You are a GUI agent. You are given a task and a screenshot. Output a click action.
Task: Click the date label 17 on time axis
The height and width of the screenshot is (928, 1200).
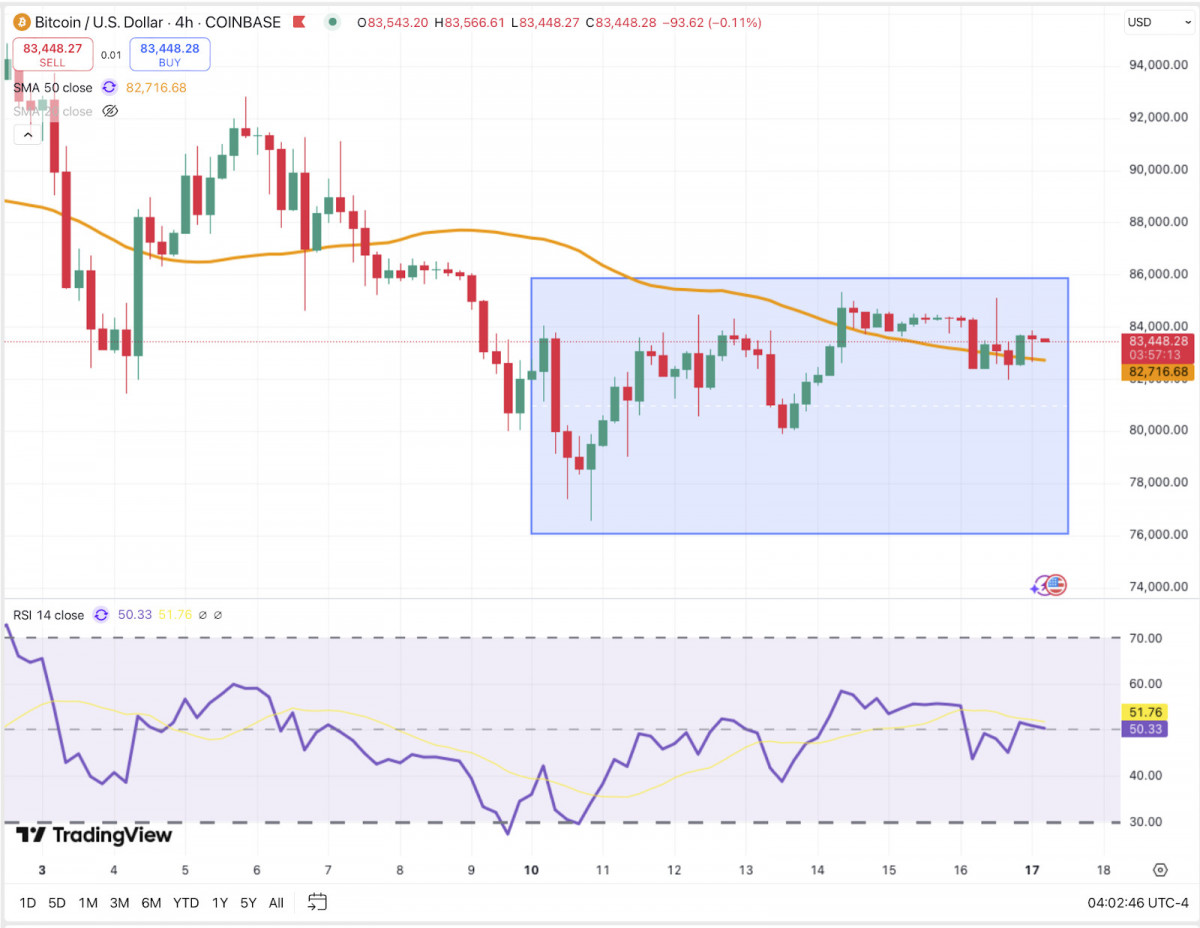(1032, 870)
